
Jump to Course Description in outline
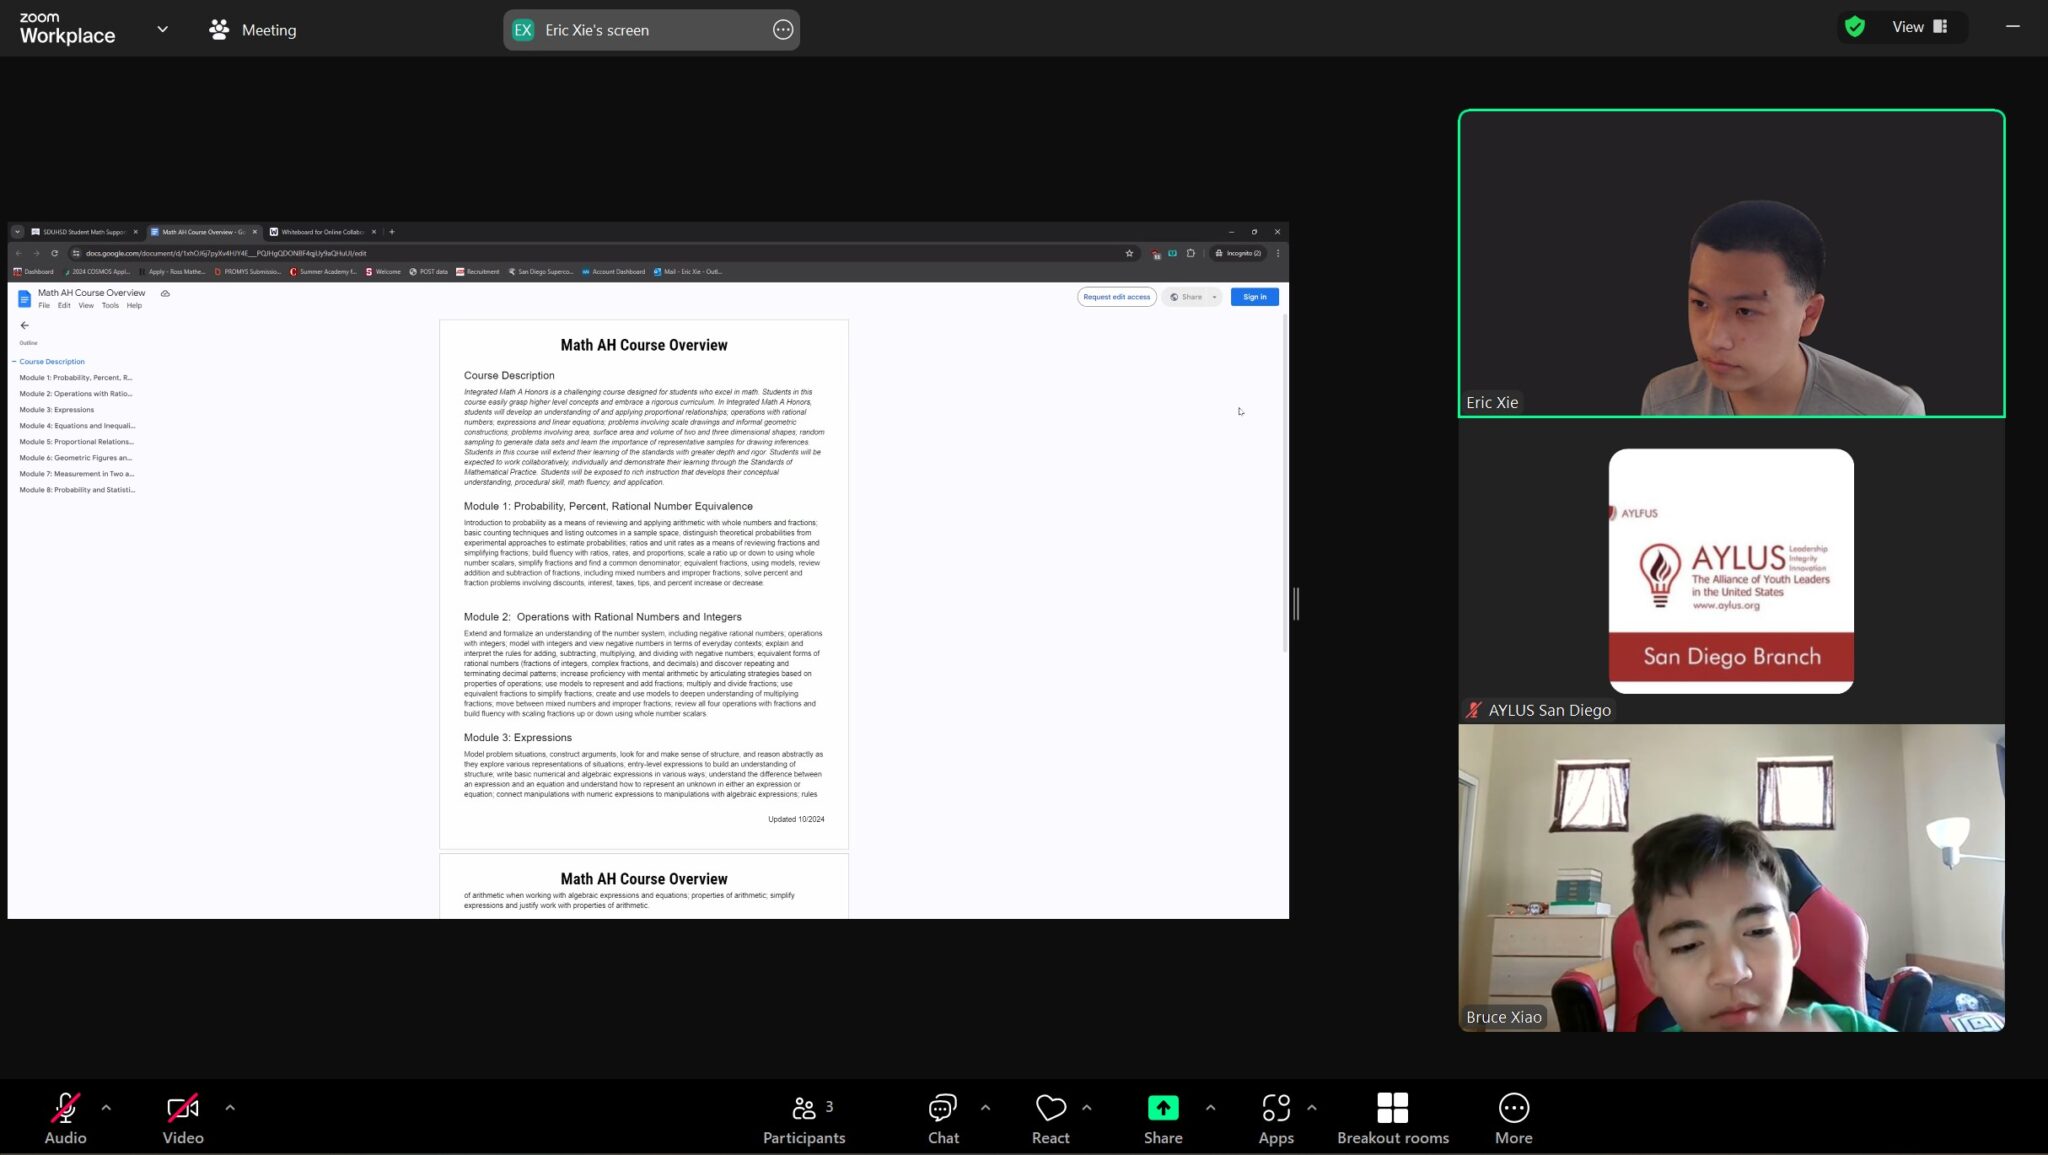52,362
